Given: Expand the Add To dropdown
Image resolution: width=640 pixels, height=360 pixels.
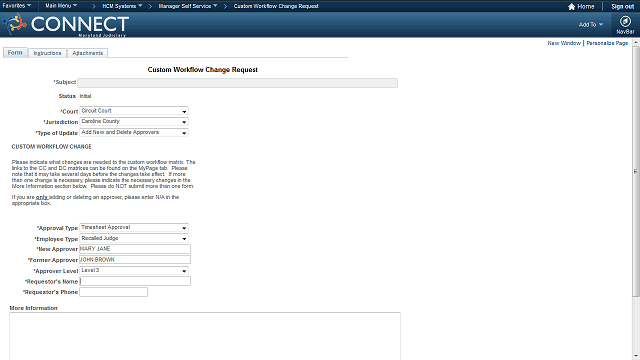Looking at the screenshot, I should pos(591,24).
